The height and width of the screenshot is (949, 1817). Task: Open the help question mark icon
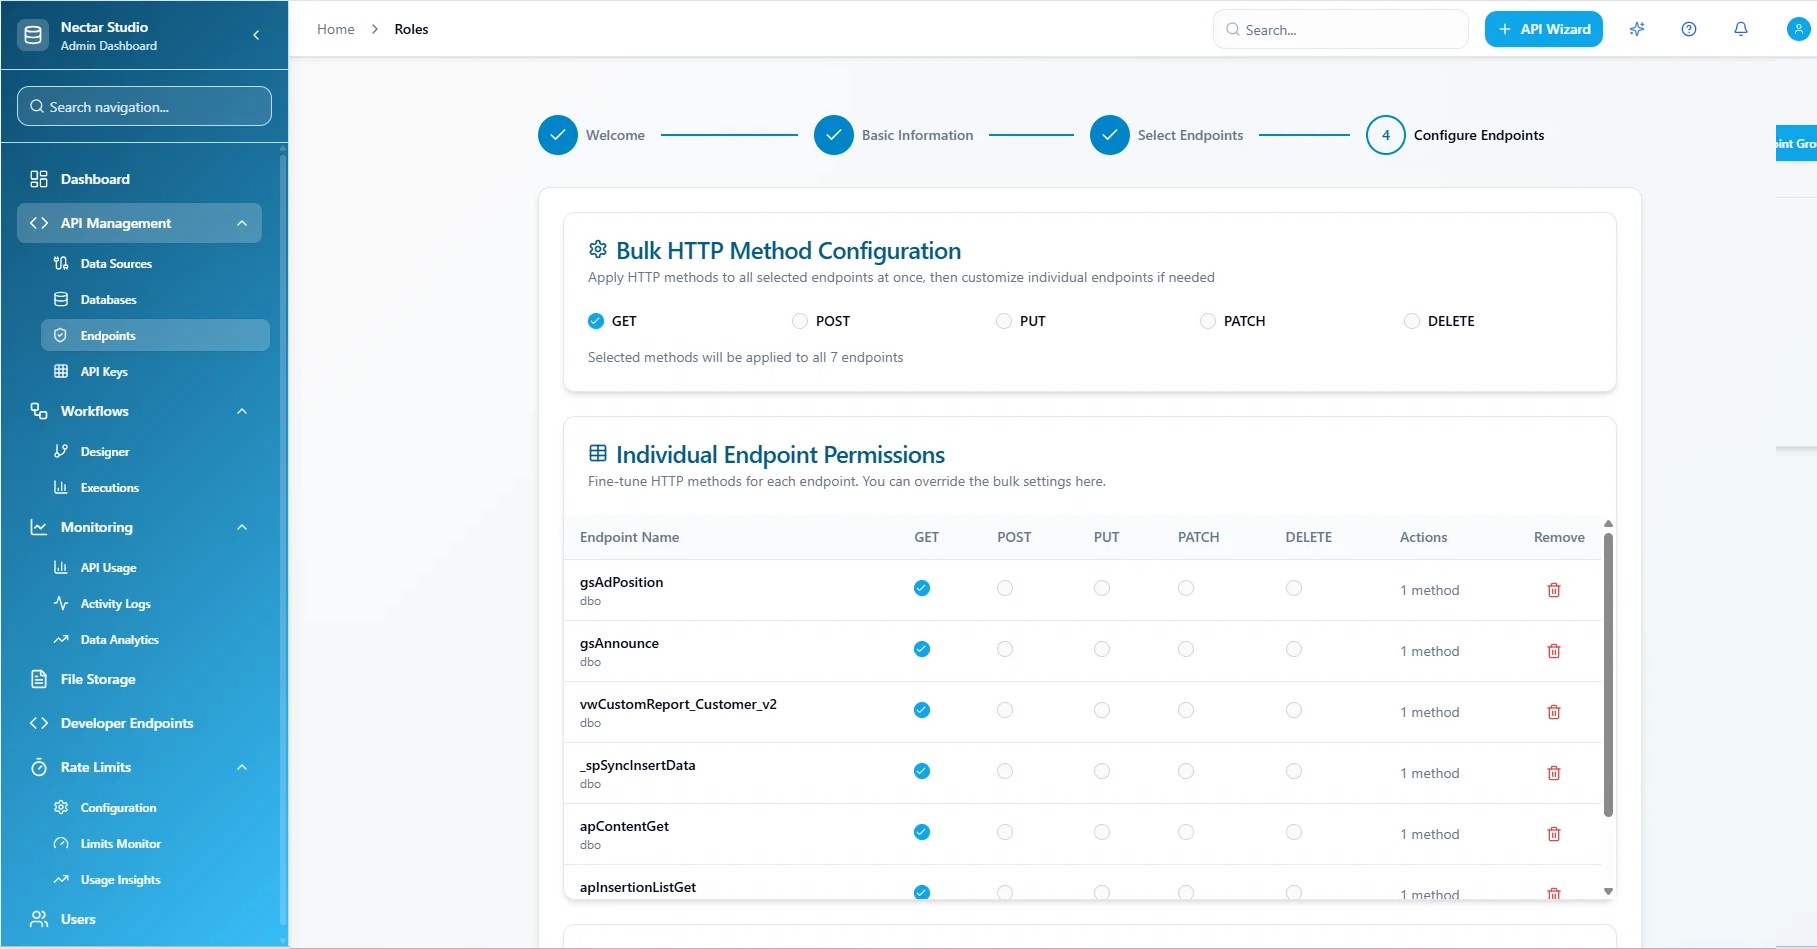coord(1689,29)
